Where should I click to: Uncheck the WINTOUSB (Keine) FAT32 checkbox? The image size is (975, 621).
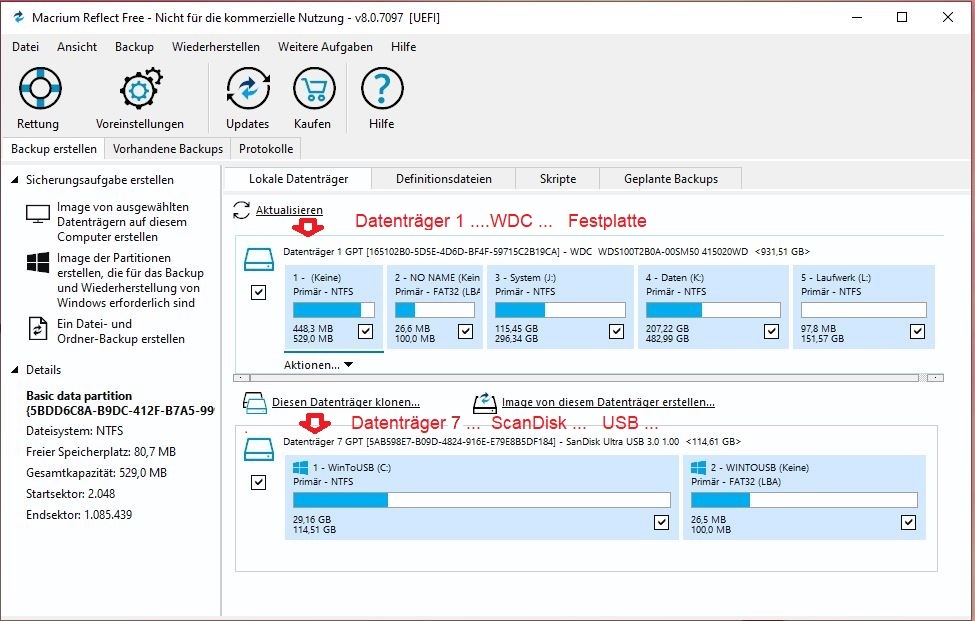[x=908, y=522]
